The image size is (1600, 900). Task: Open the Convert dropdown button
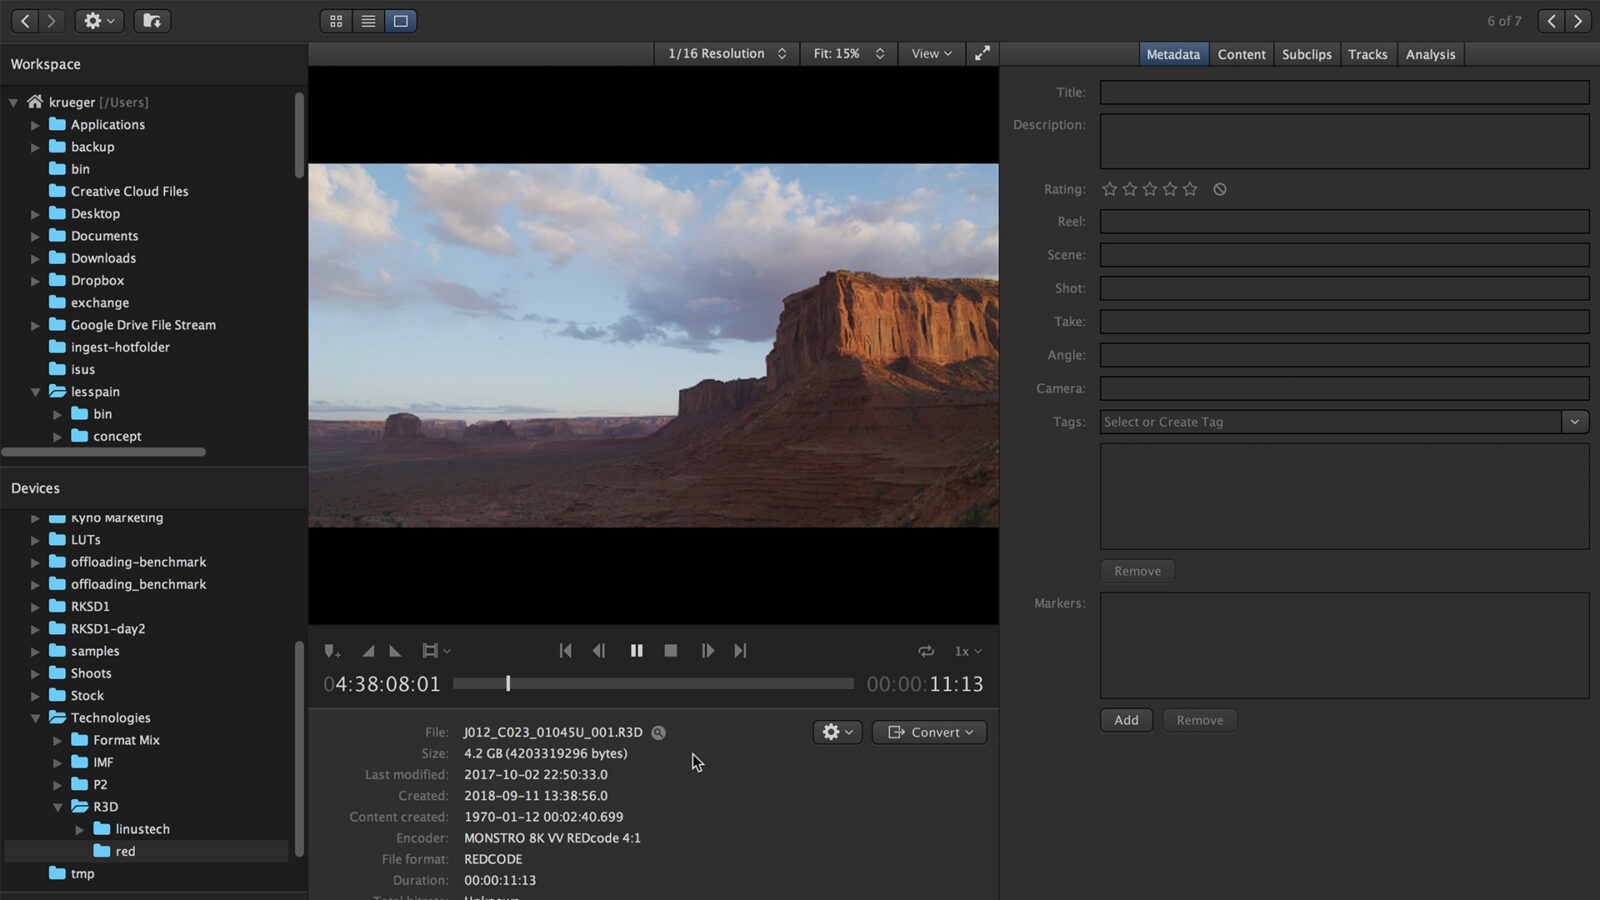tap(929, 733)
